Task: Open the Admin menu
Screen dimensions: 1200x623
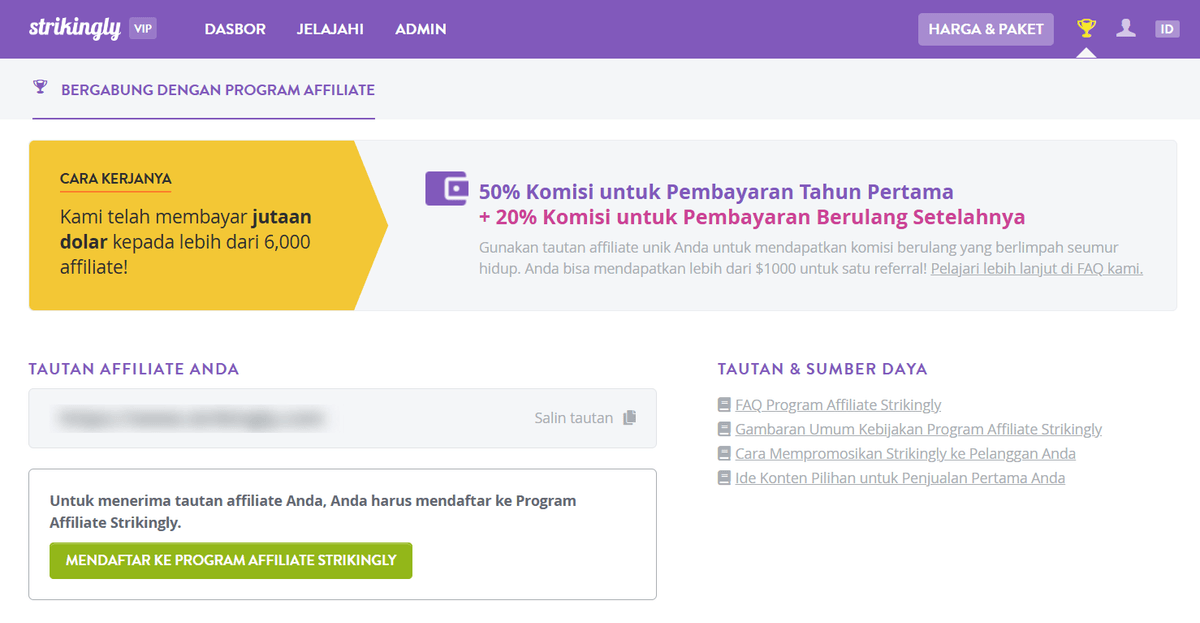Action: pos(421,29)
